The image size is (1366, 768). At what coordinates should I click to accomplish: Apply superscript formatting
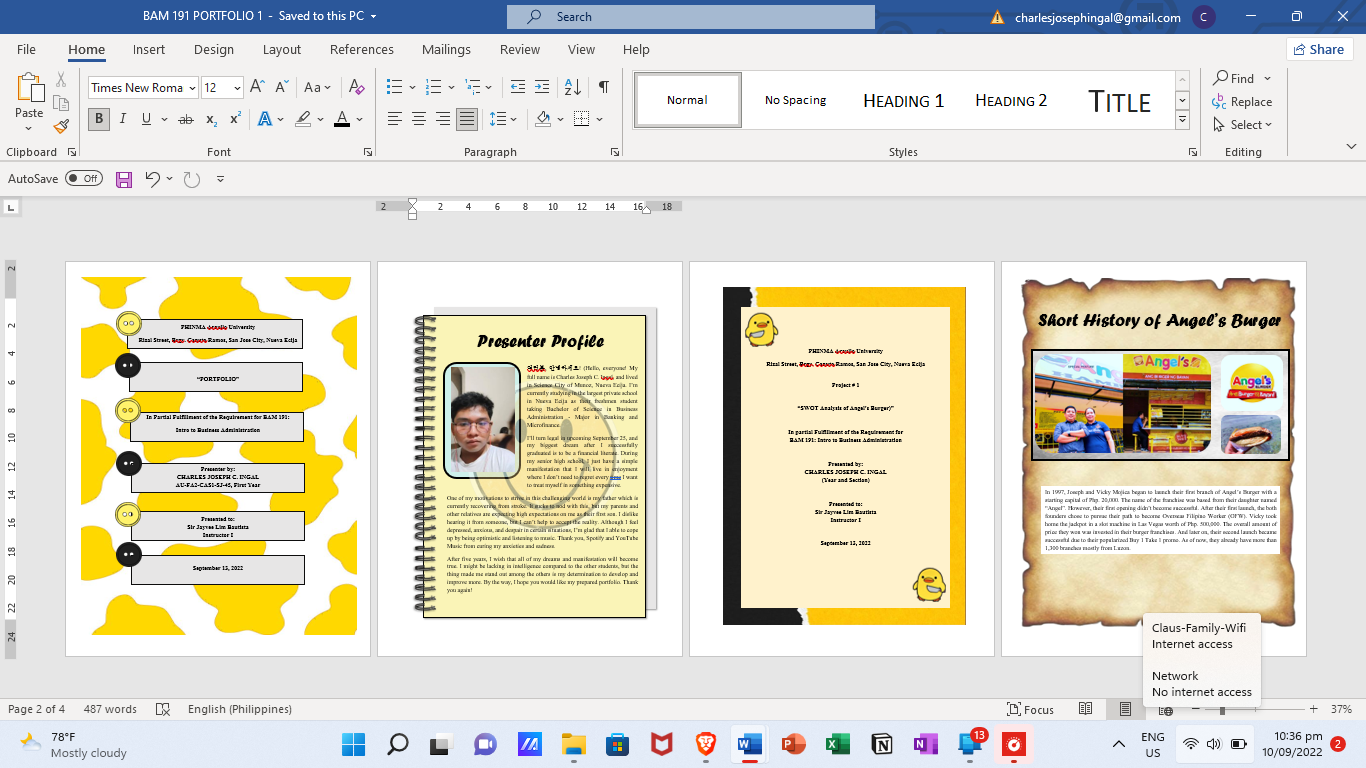coord(236,119)
